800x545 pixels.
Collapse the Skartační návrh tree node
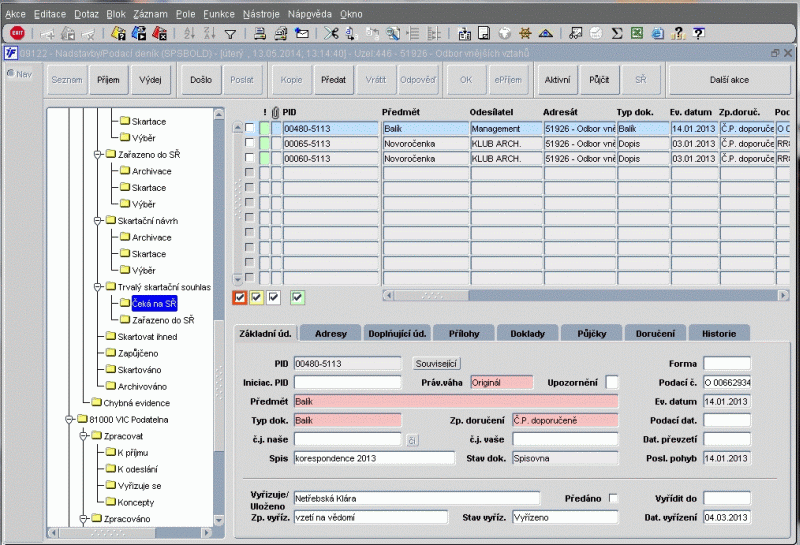click(97, 220)
